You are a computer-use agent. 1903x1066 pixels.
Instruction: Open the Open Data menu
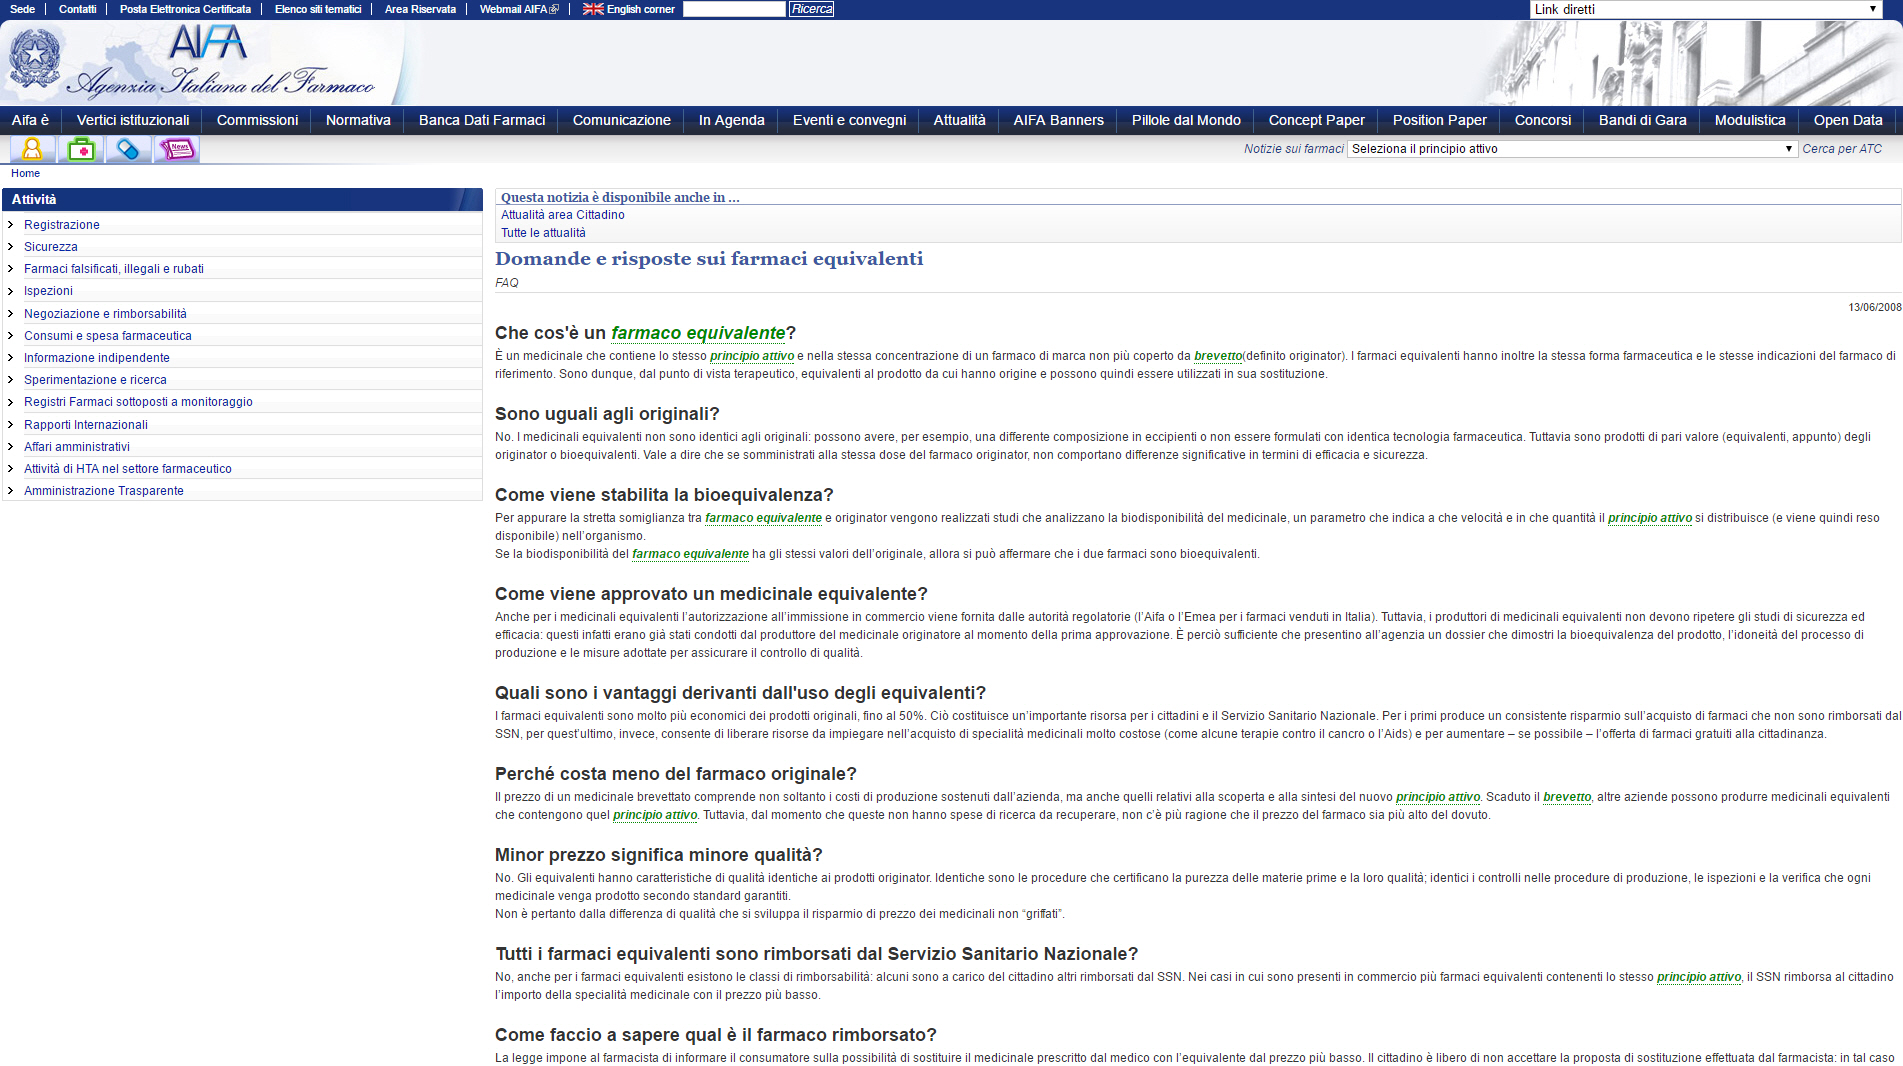click(1847, 120)
